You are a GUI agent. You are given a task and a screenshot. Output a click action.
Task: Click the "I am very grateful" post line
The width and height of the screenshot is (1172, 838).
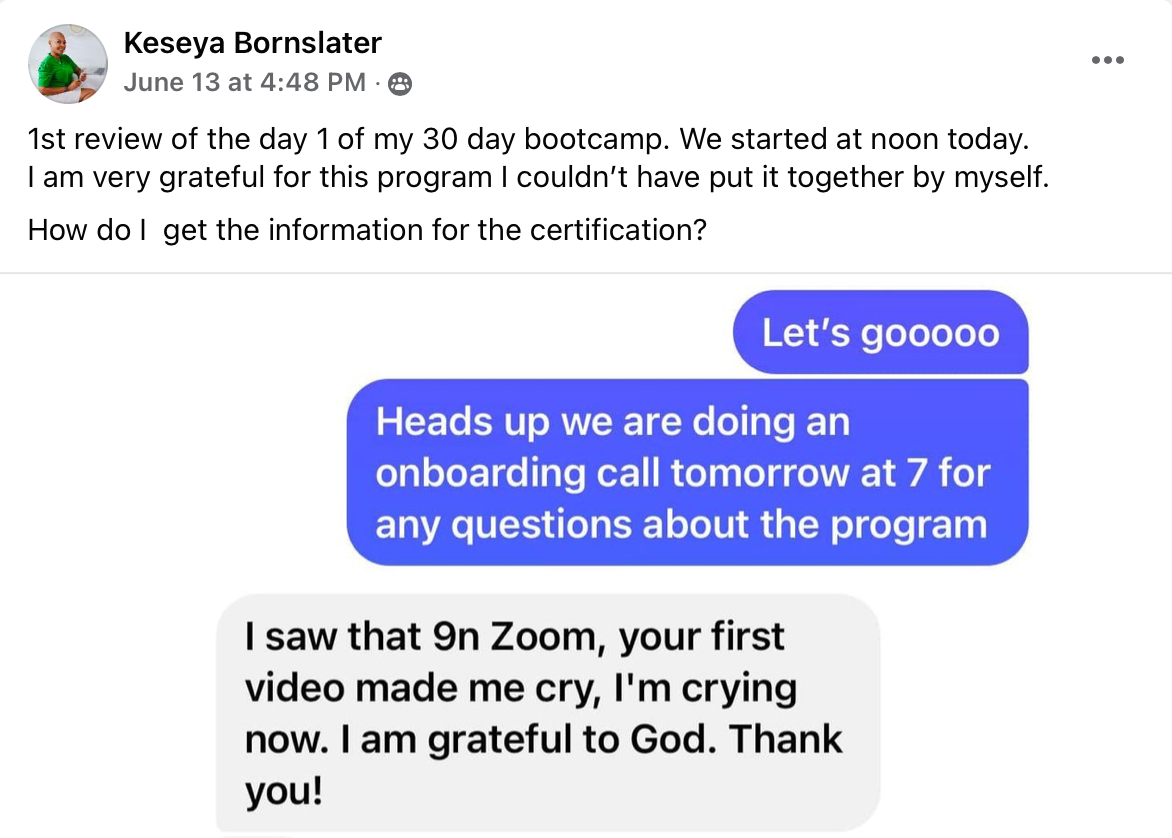[x=538, y=180]
